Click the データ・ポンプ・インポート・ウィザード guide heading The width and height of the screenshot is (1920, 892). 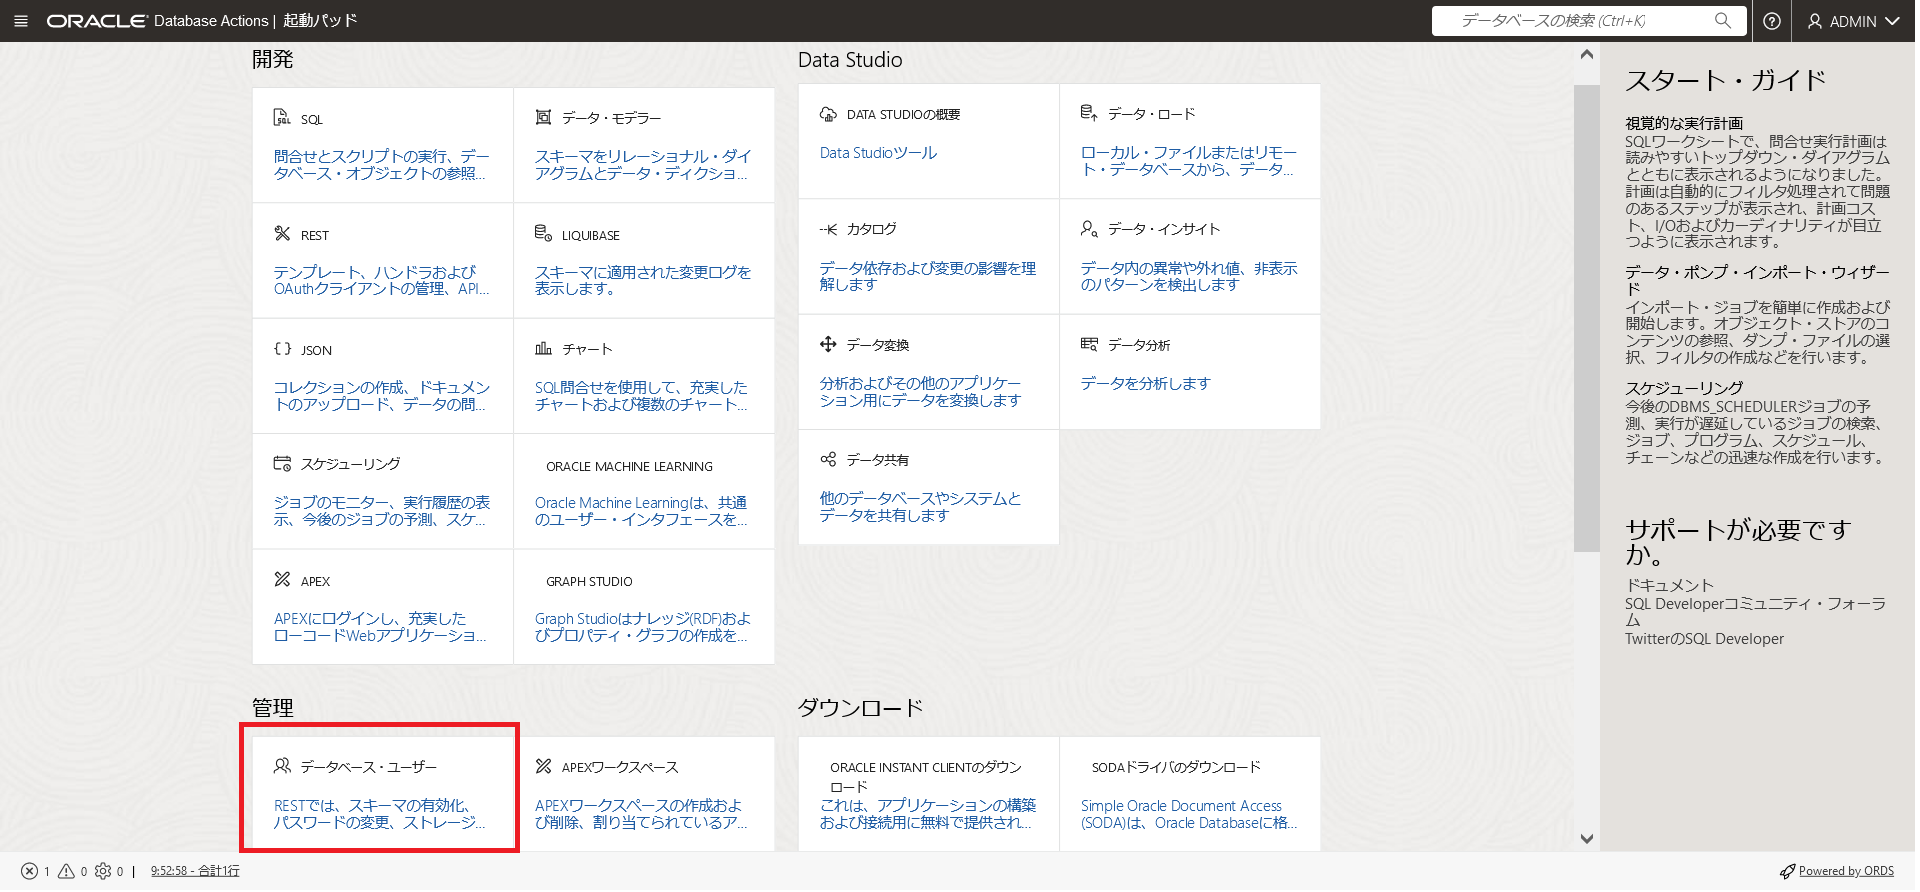click(1757, 280)
